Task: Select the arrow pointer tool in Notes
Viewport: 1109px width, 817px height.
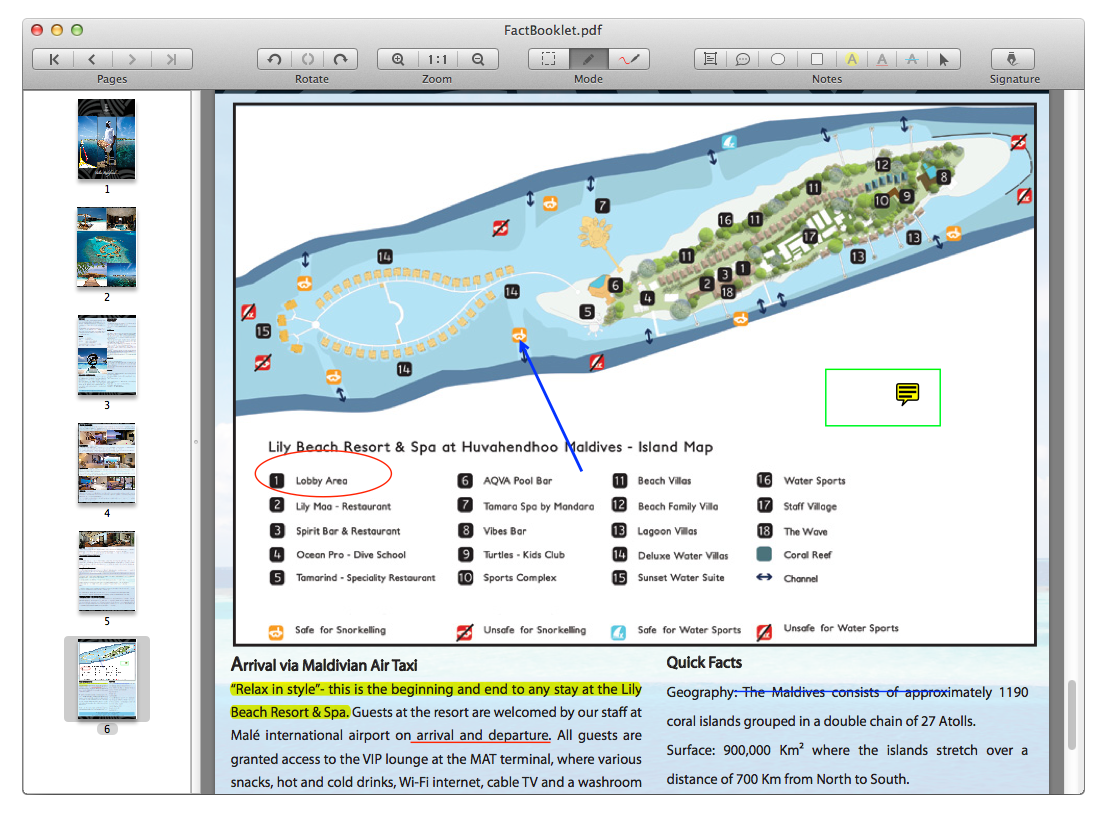Action: point(943,59)
